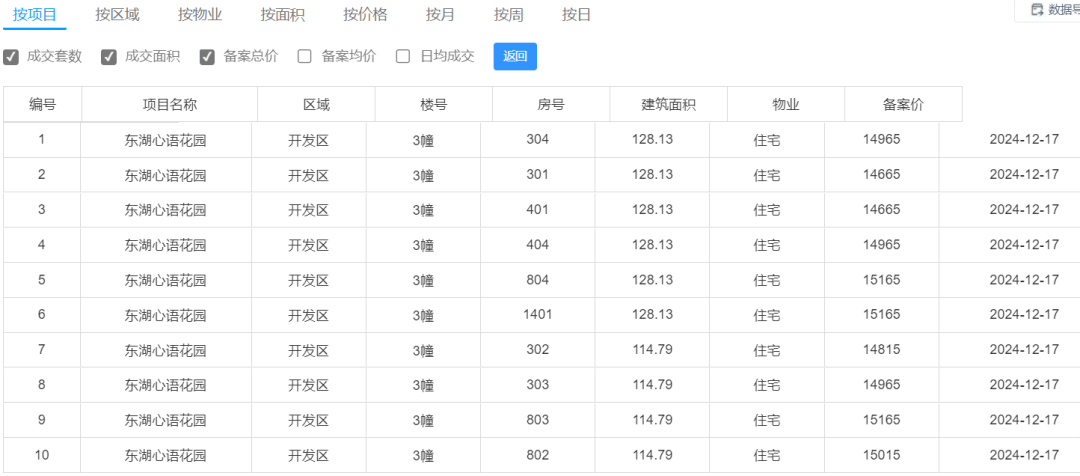Viewport: 1080px width, 476px height.
Task: Click area 114.79 in row 9
Action: click(x=652, y=419)
